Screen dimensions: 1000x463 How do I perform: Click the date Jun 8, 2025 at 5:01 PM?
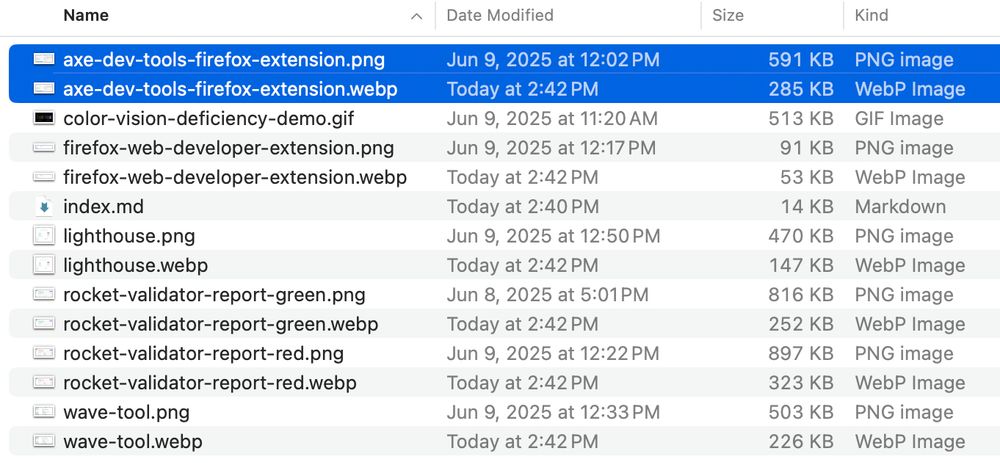(547, 294)
